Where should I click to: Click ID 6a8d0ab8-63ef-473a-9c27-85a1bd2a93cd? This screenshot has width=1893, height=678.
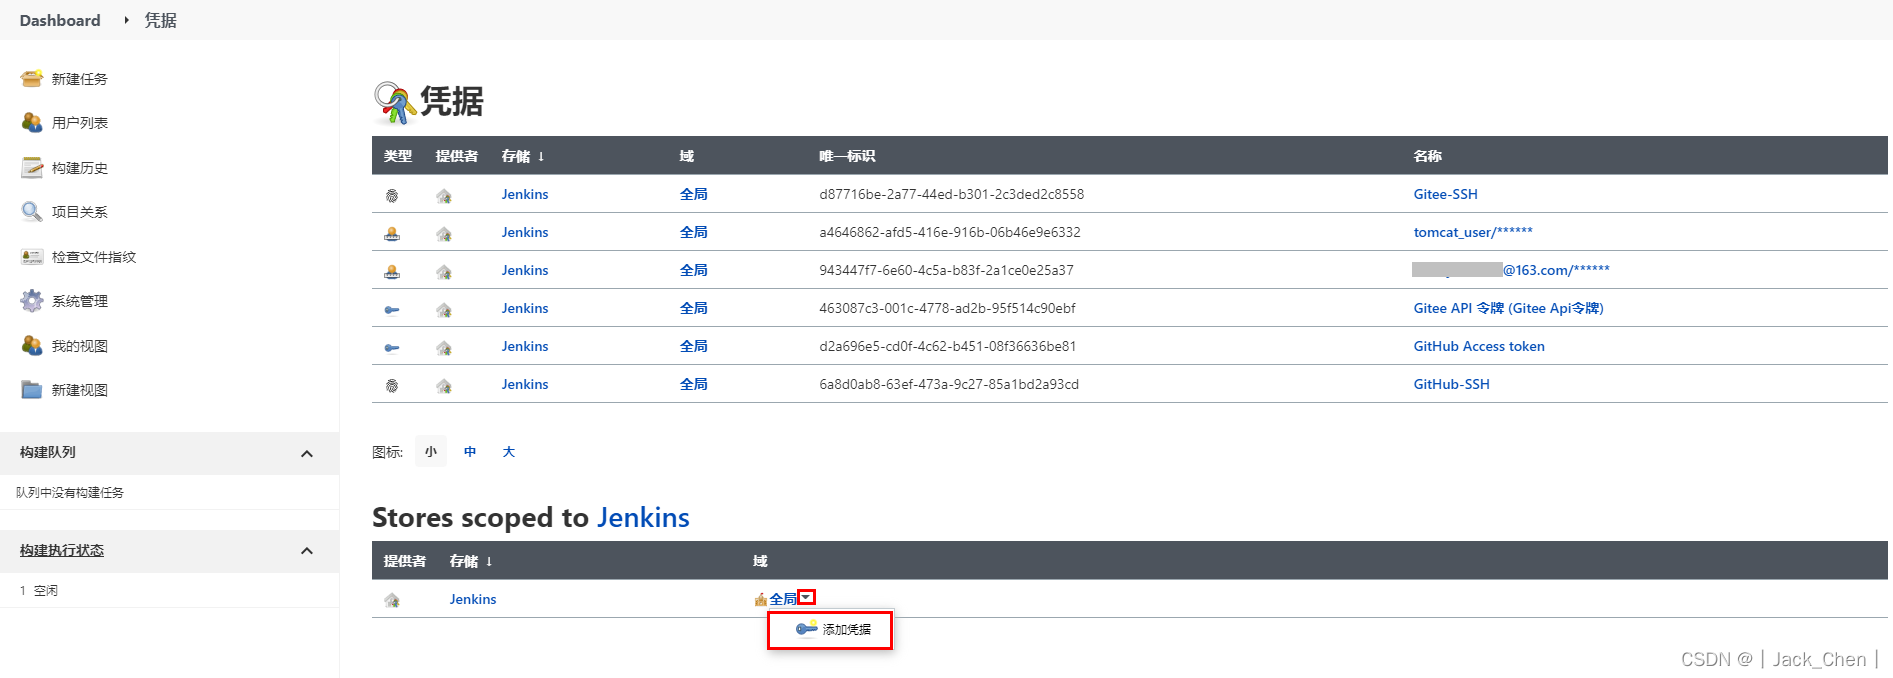tap(949, 384)
